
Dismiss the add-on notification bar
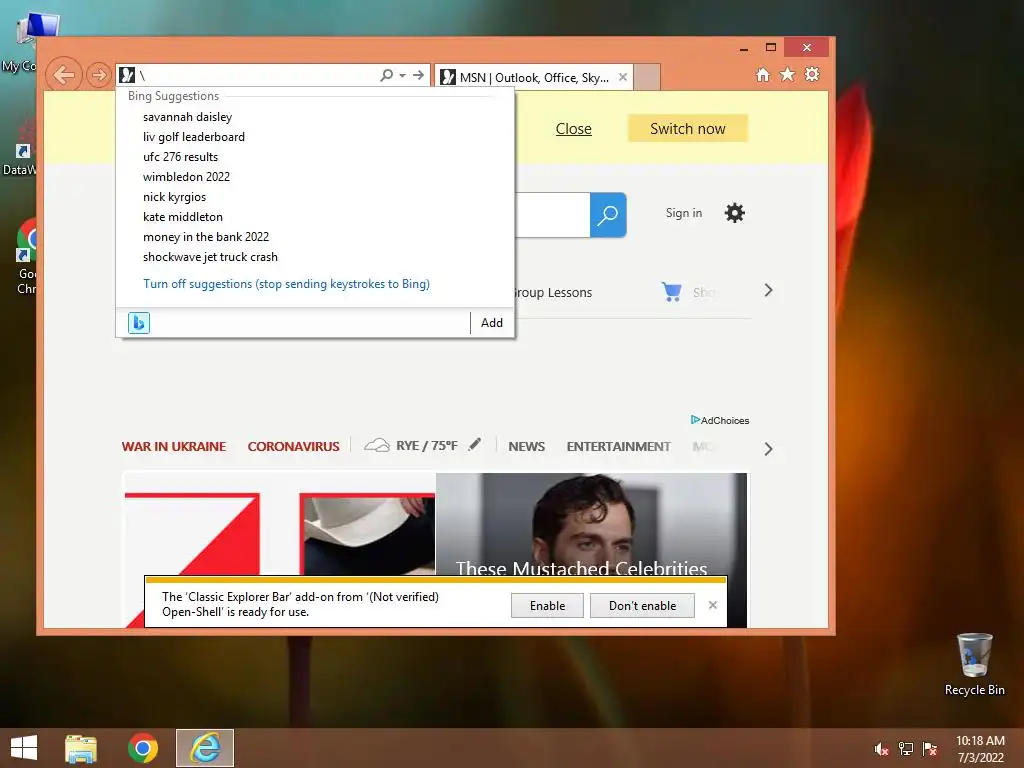click(x=713, y=605)
